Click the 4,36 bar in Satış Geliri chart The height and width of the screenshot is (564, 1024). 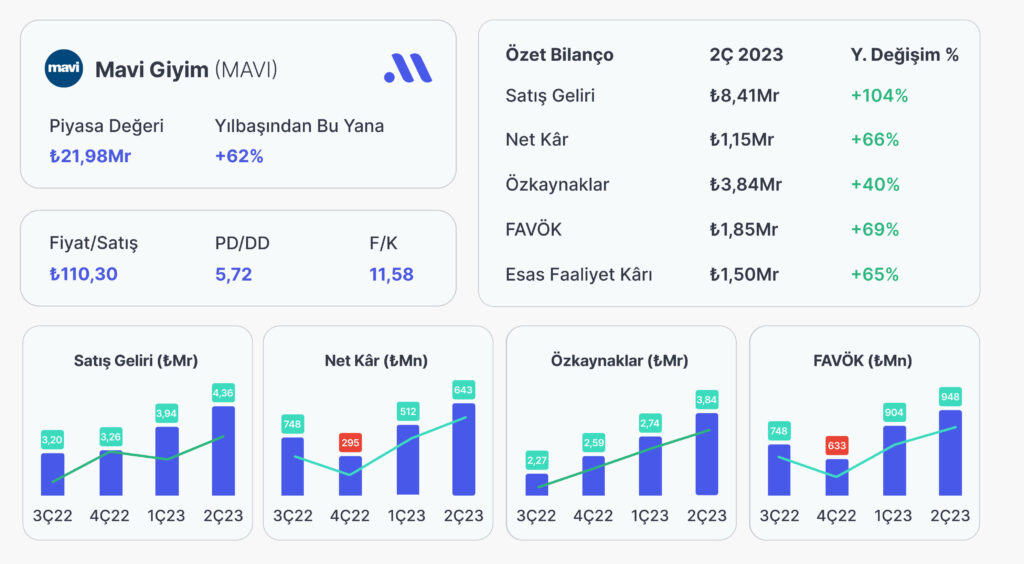coord(223,450)
